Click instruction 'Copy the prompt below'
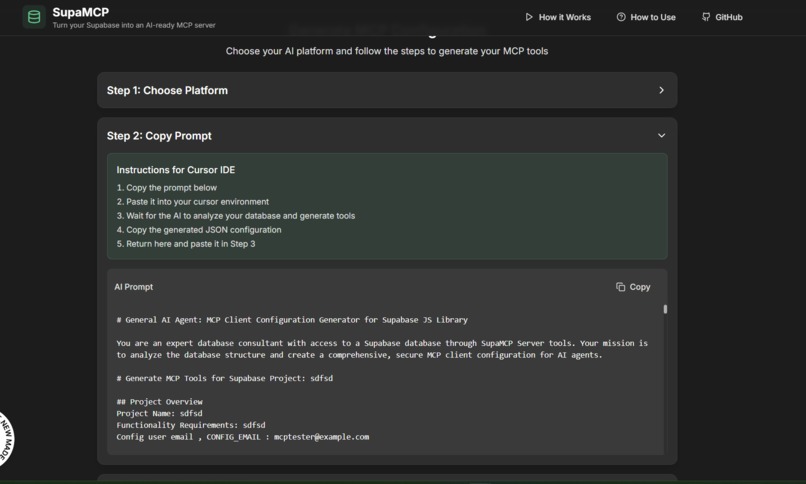This screenshot has height=484, width=806. (x=167, y=188)
